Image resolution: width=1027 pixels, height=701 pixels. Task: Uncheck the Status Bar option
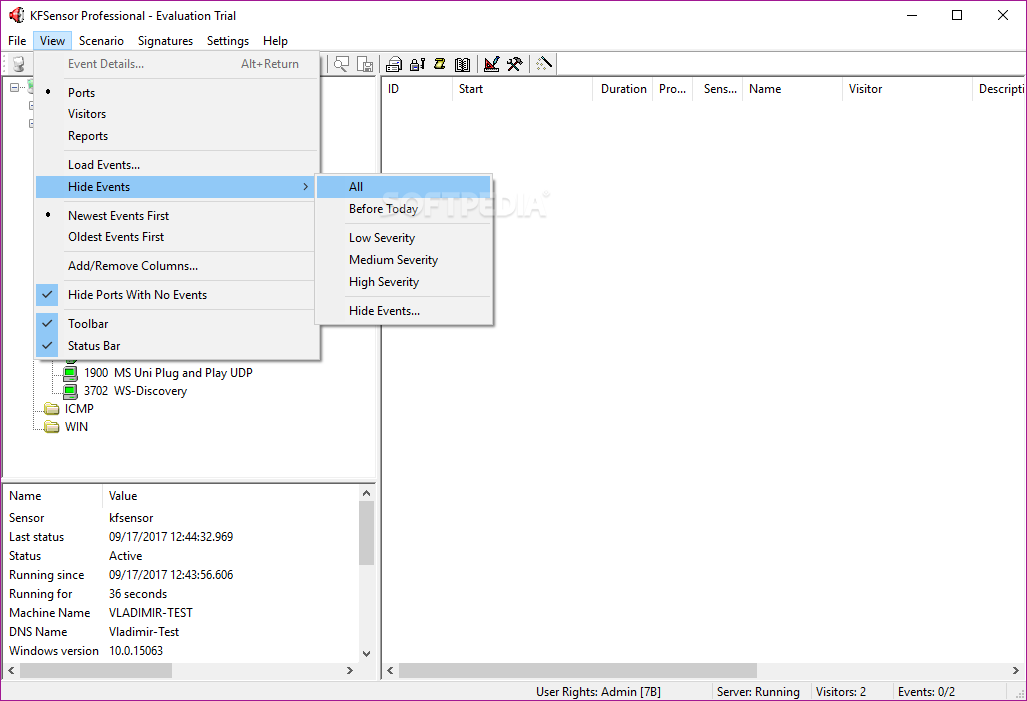177,346
